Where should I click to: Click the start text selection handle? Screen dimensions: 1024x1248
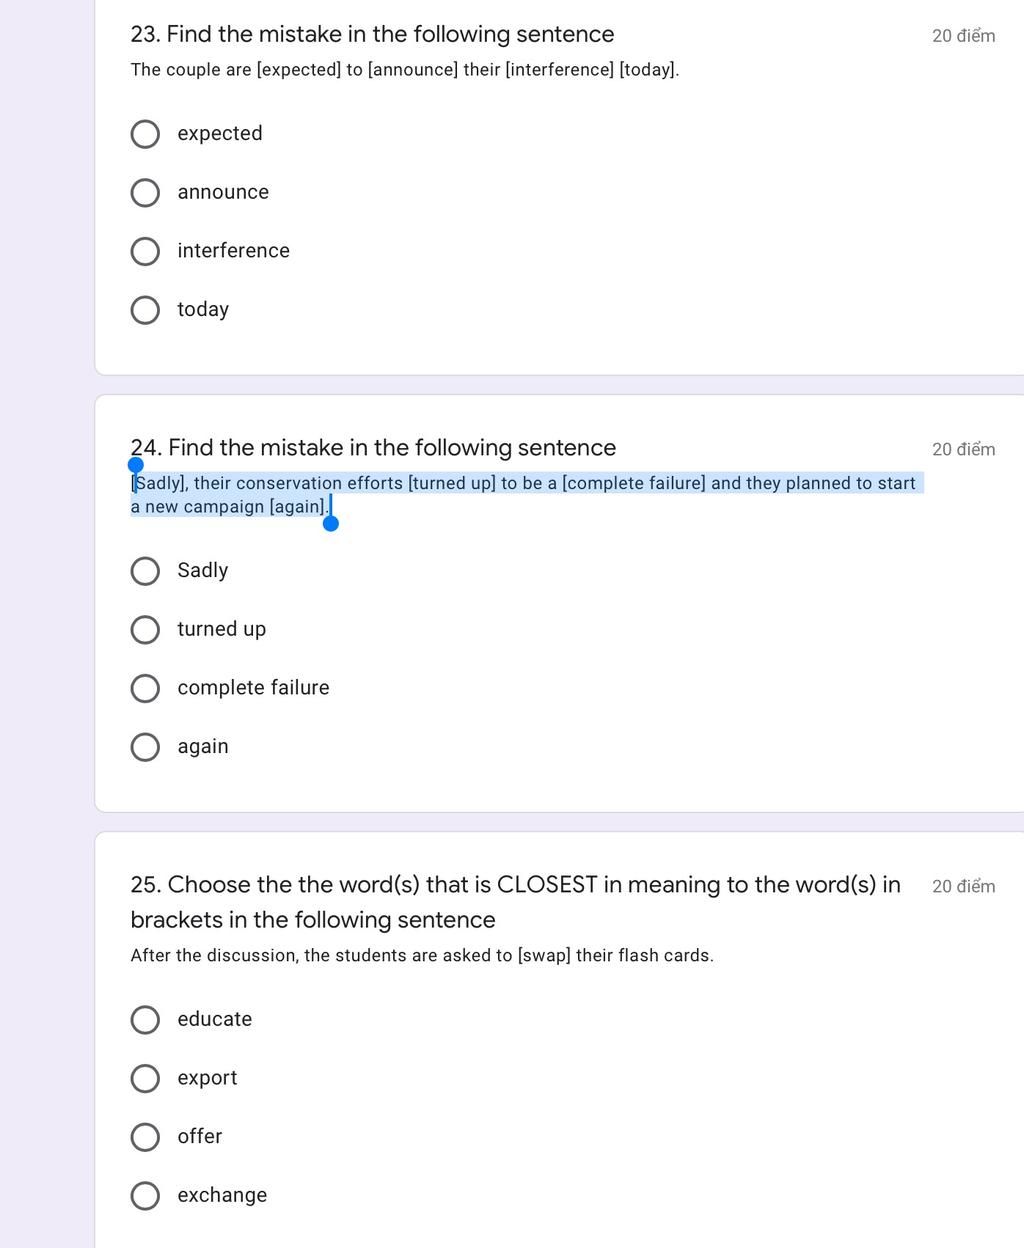[136, 465]
